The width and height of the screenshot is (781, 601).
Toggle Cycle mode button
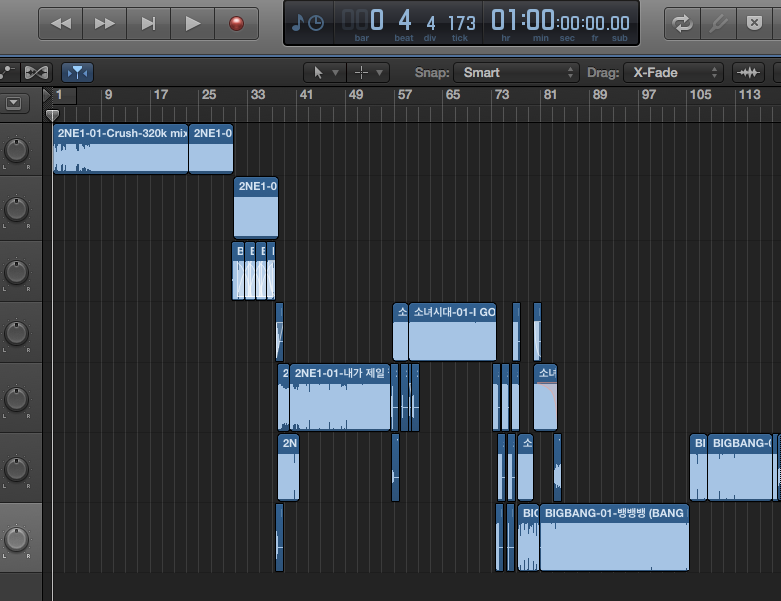[682, 23]
